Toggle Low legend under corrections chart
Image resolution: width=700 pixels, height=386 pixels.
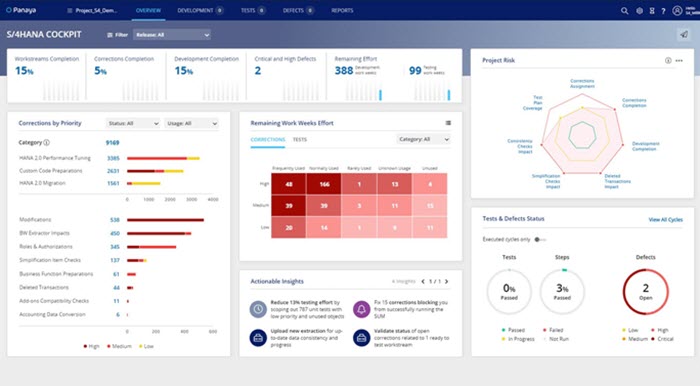146,346
